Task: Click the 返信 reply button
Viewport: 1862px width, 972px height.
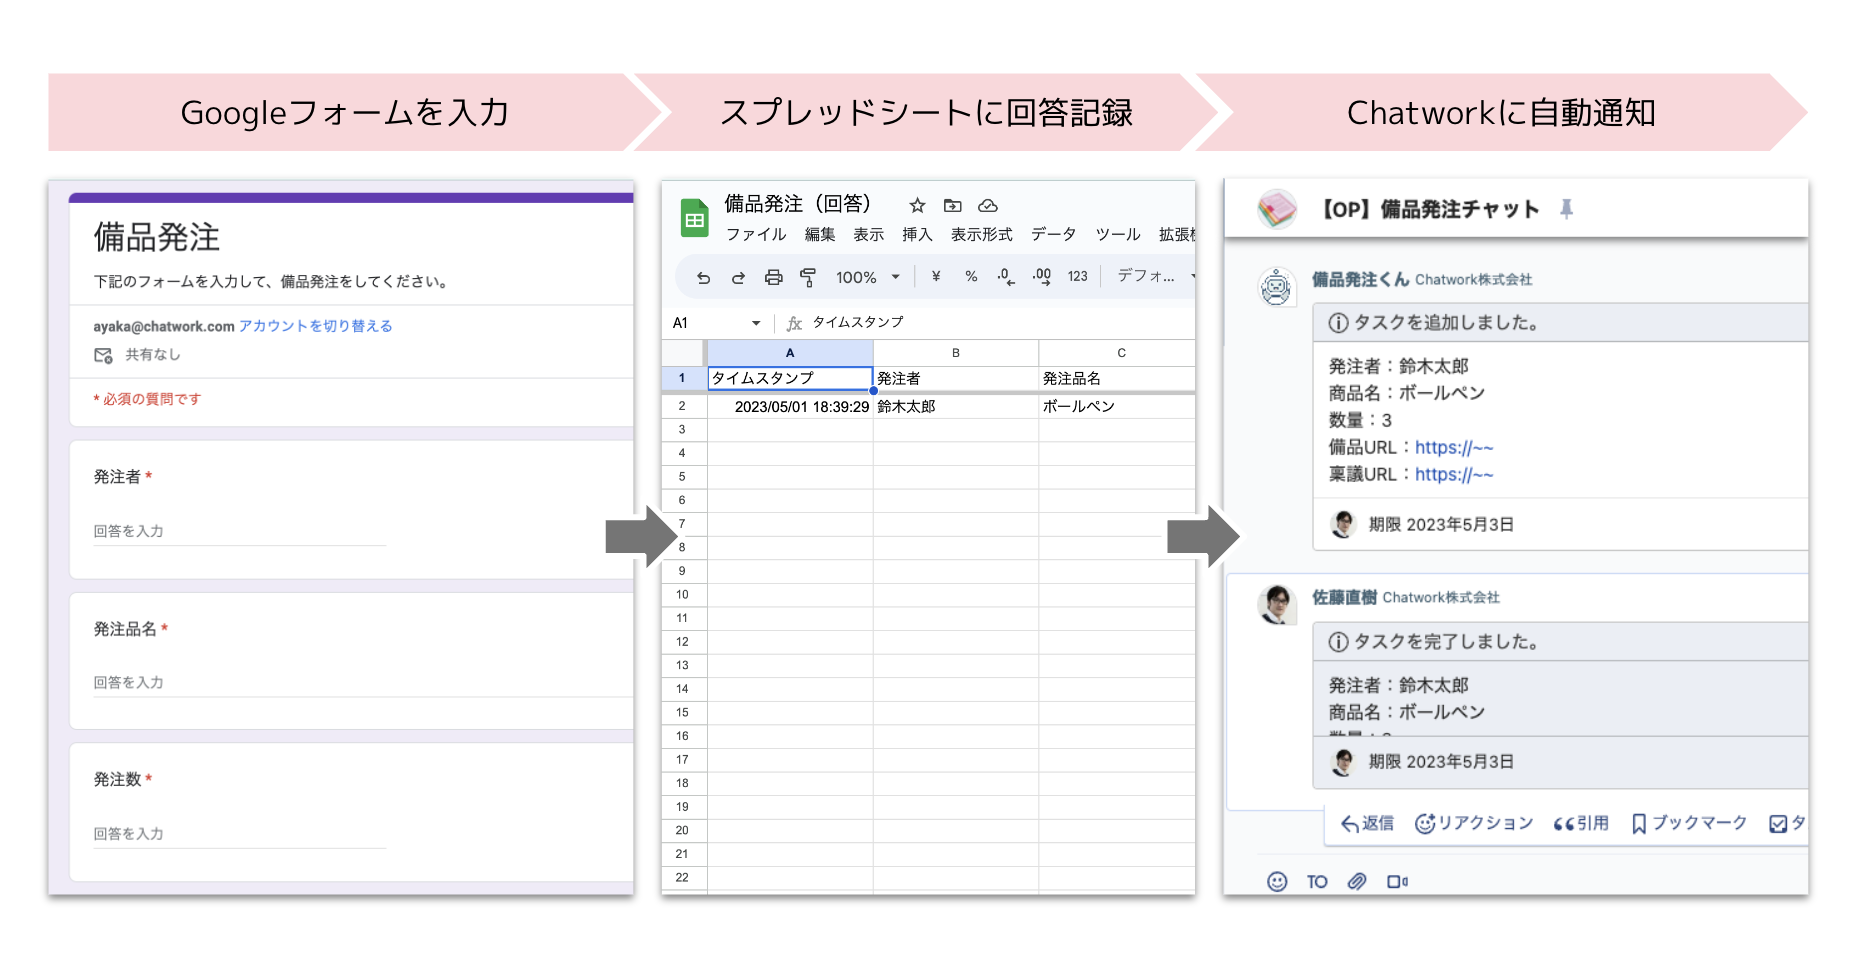Action: (1367, 823)
